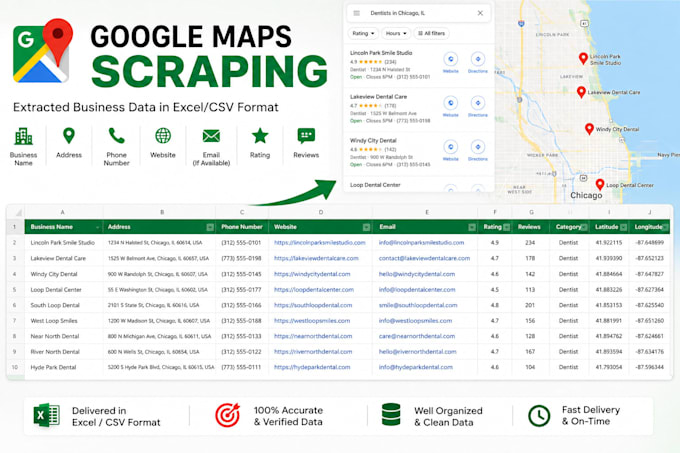Open the https://lakeviewdentalcare.com link
The height and width of the screenshot is (453, 680).
click(x=316, y=258)
